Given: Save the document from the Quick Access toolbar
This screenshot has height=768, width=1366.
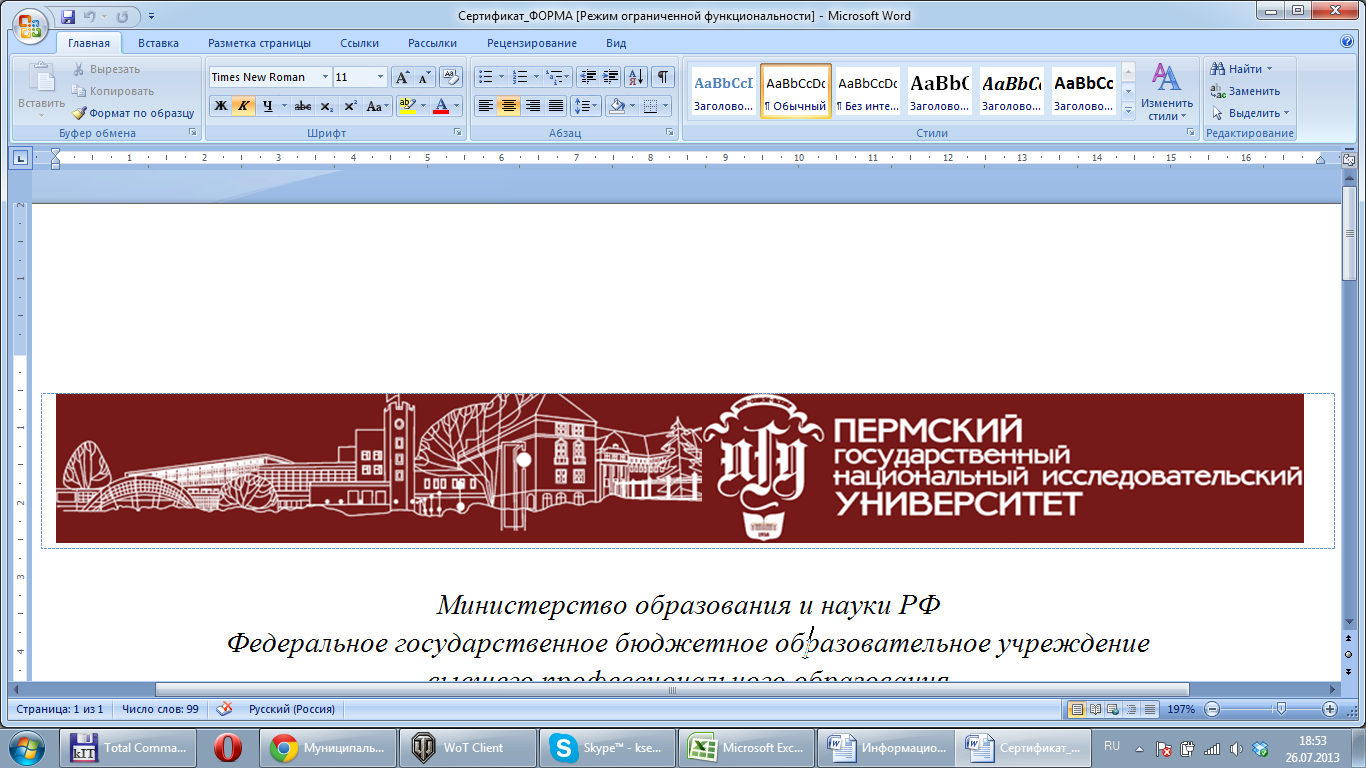Looking at the screenshot, I should [68, 17].
